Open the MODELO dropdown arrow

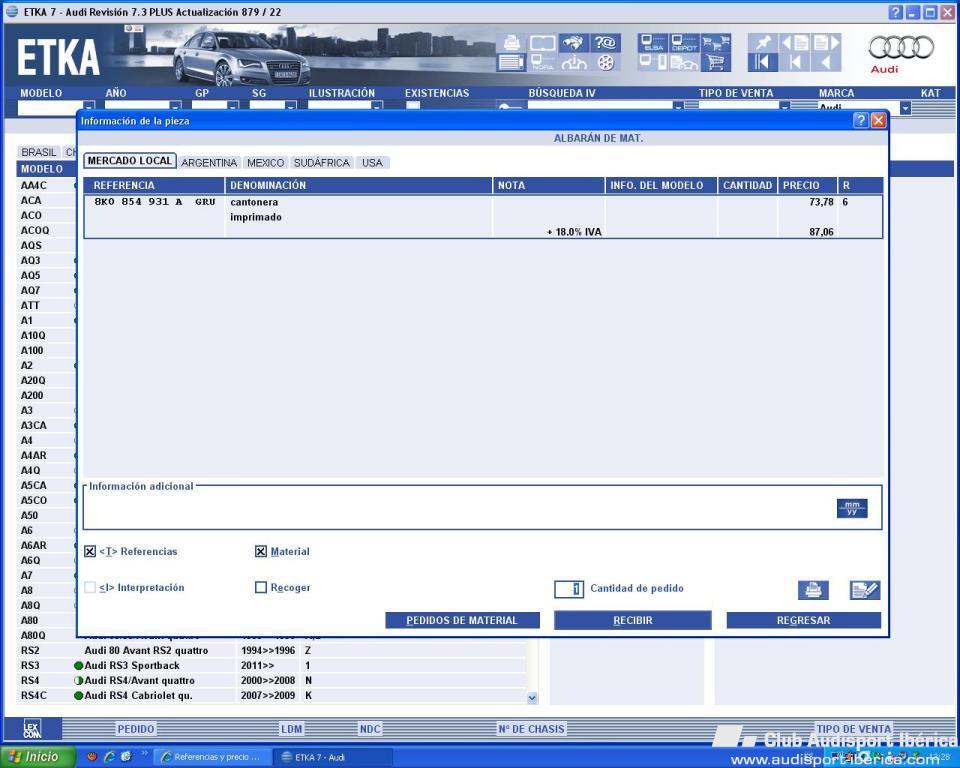coord(89,105)
